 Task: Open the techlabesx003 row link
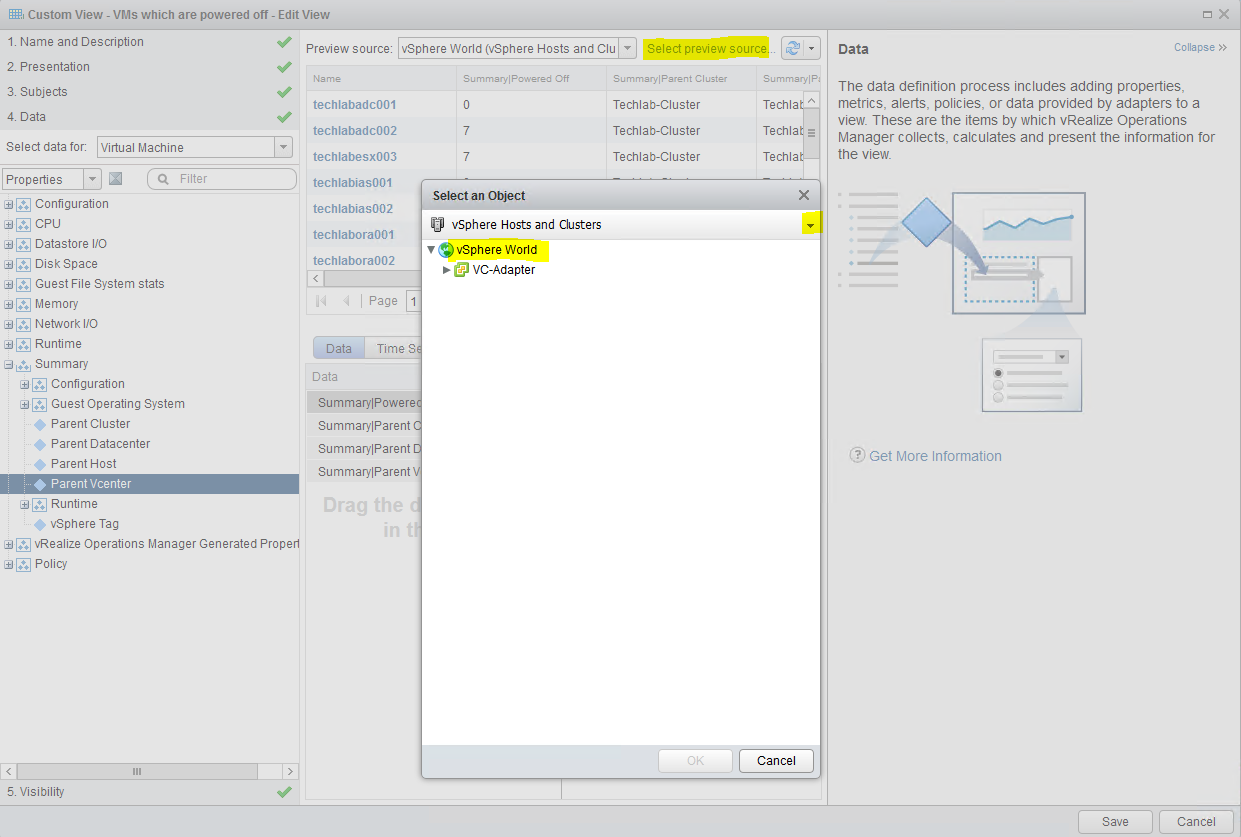355,157
